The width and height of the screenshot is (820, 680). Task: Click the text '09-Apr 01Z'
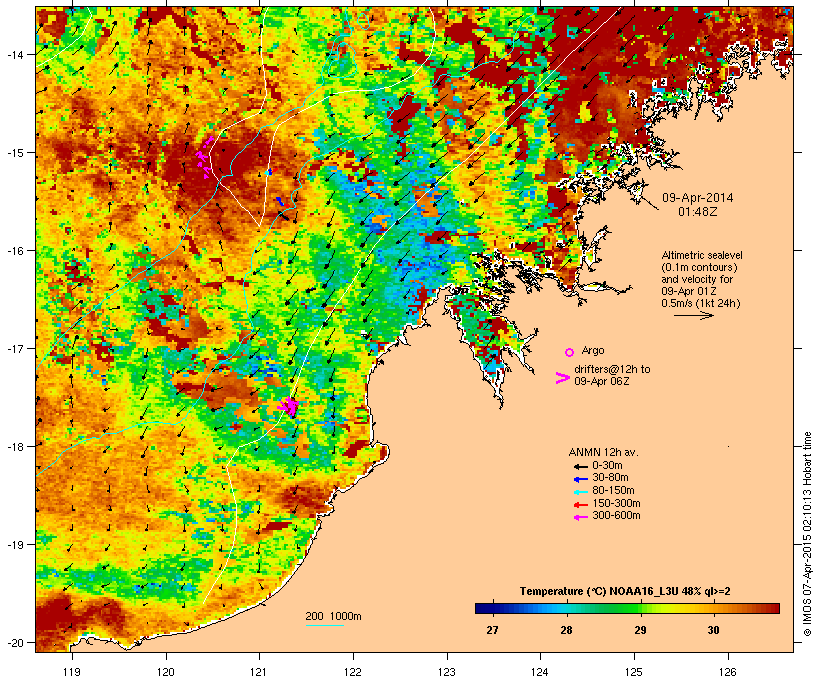689,291
